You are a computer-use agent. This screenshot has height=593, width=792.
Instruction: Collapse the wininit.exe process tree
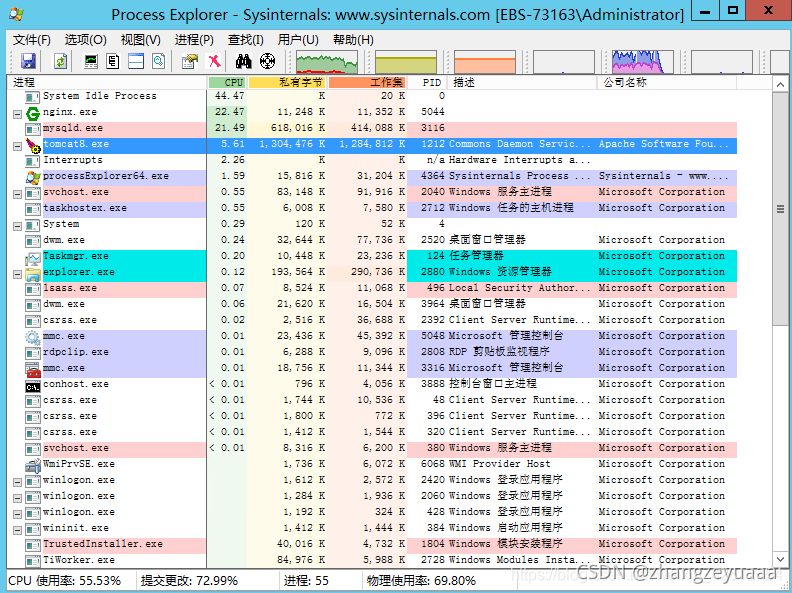[17, 530]
